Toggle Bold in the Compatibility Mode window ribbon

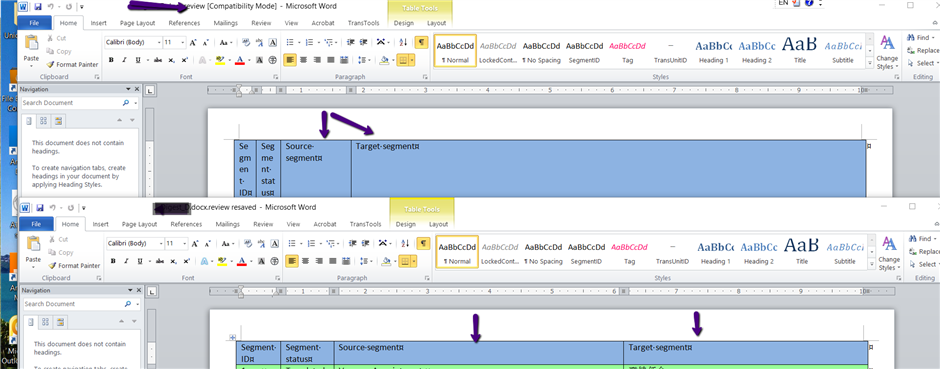click(112, 60)
